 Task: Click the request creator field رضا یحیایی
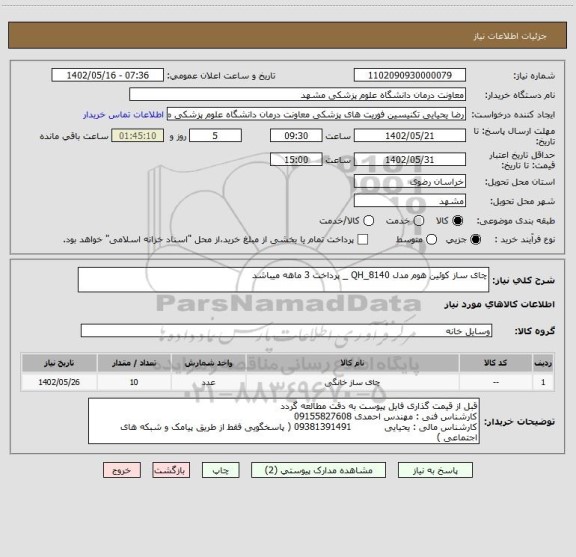tap(316, 115)
